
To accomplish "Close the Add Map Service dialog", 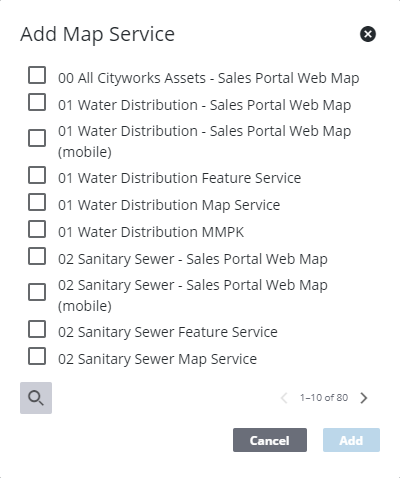I will (368, 34).
